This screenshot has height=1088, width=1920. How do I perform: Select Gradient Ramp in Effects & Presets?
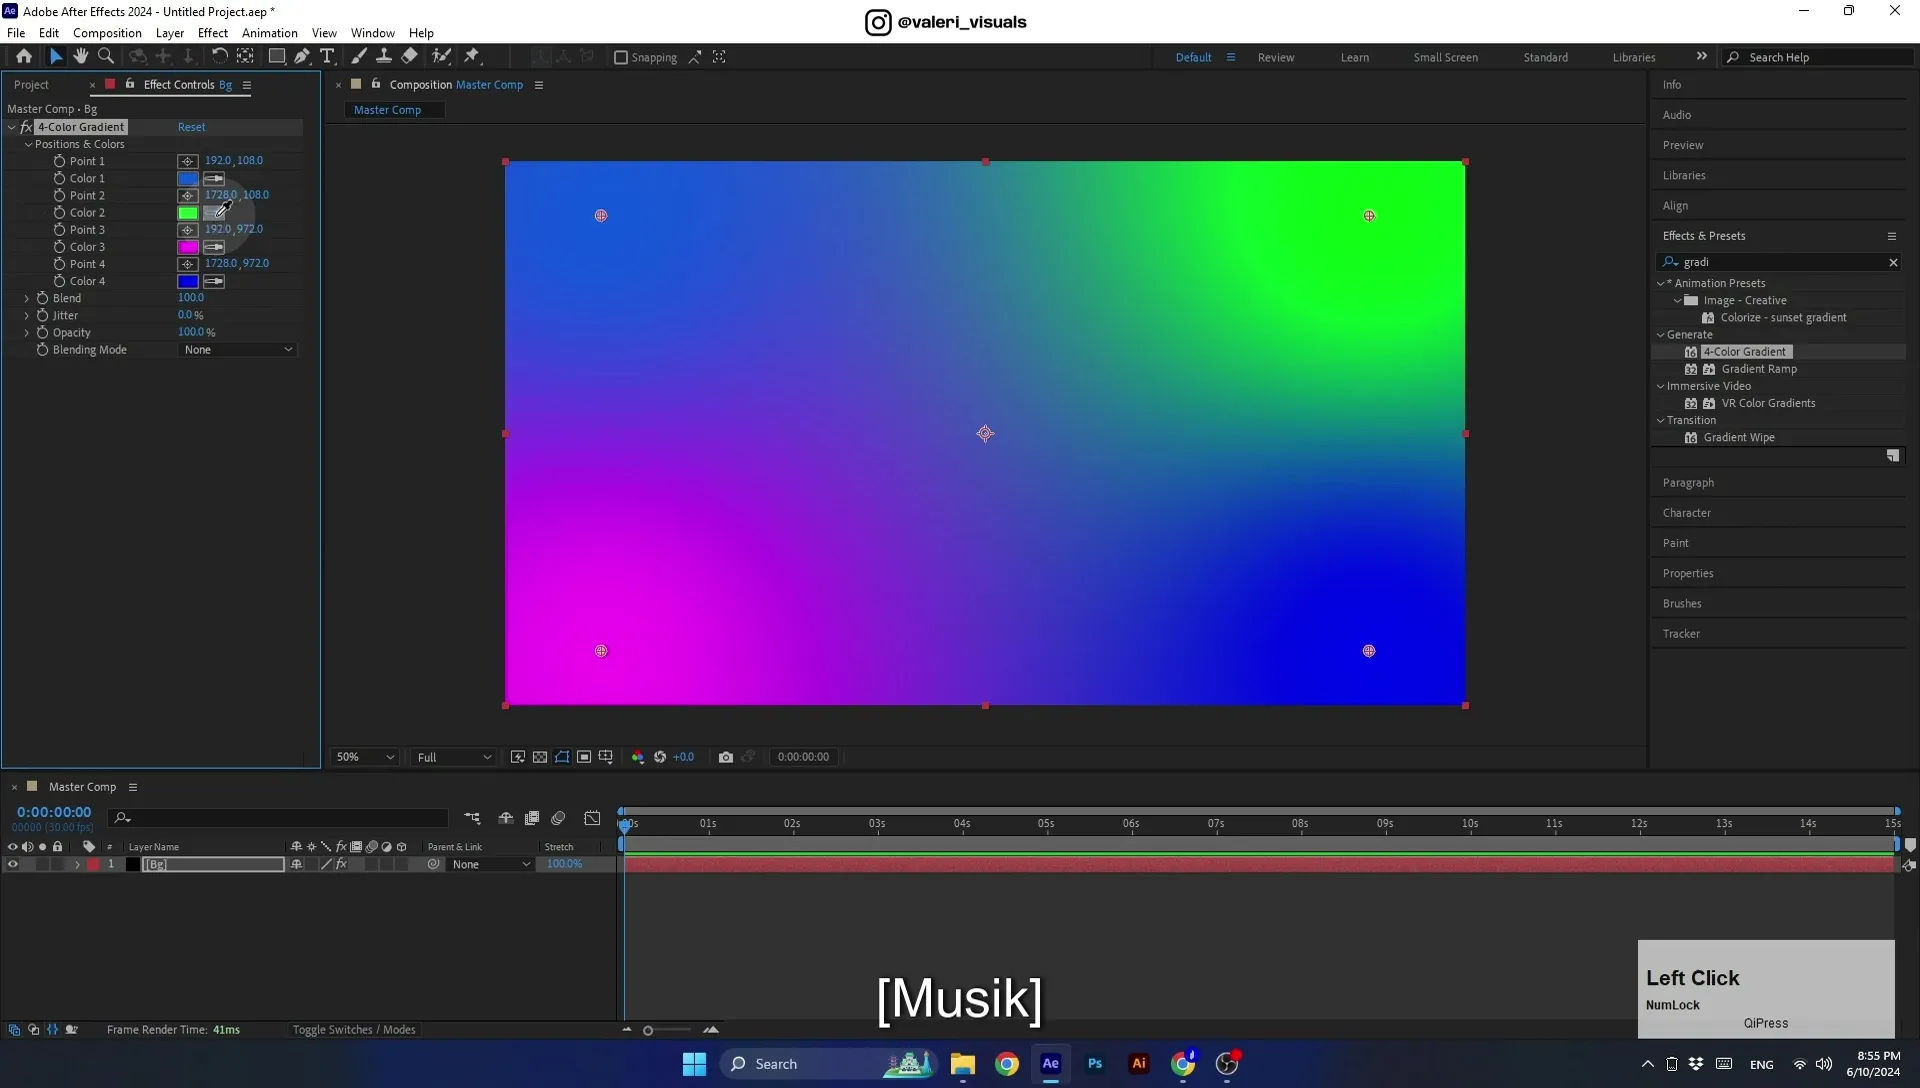tap(1759, 369)
